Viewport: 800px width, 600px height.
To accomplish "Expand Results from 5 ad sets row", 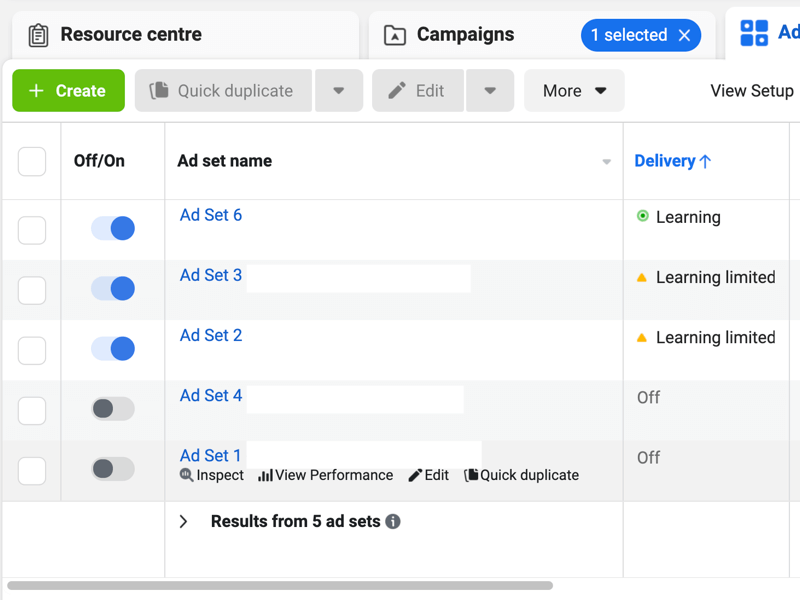I will (183, 522).
